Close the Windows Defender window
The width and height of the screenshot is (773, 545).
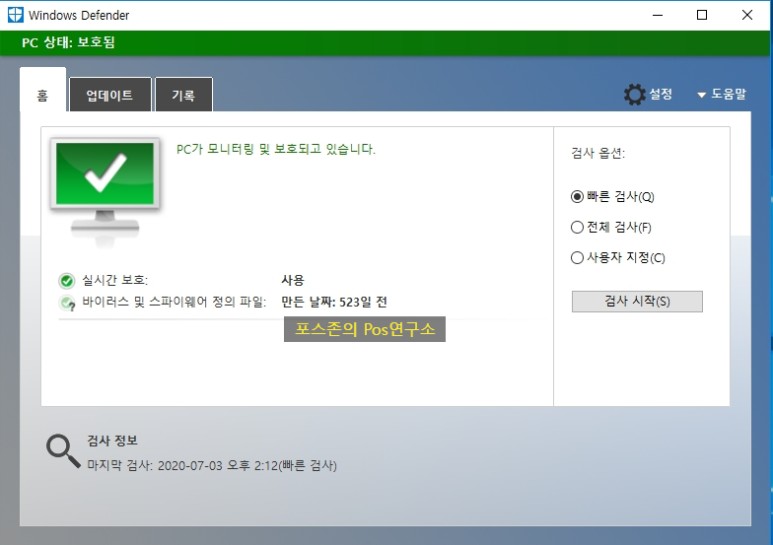pos(747,15)
